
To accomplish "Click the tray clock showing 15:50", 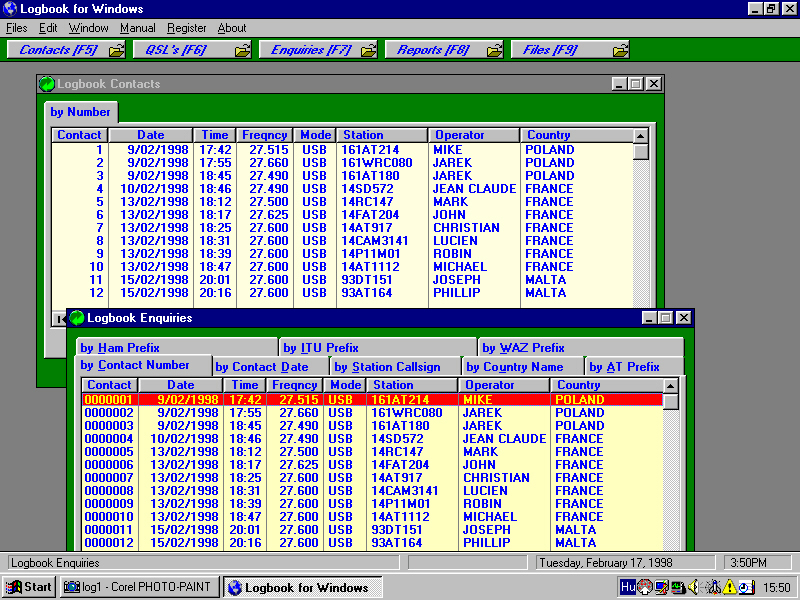I will pyautogui.click(x=777, y=588).
